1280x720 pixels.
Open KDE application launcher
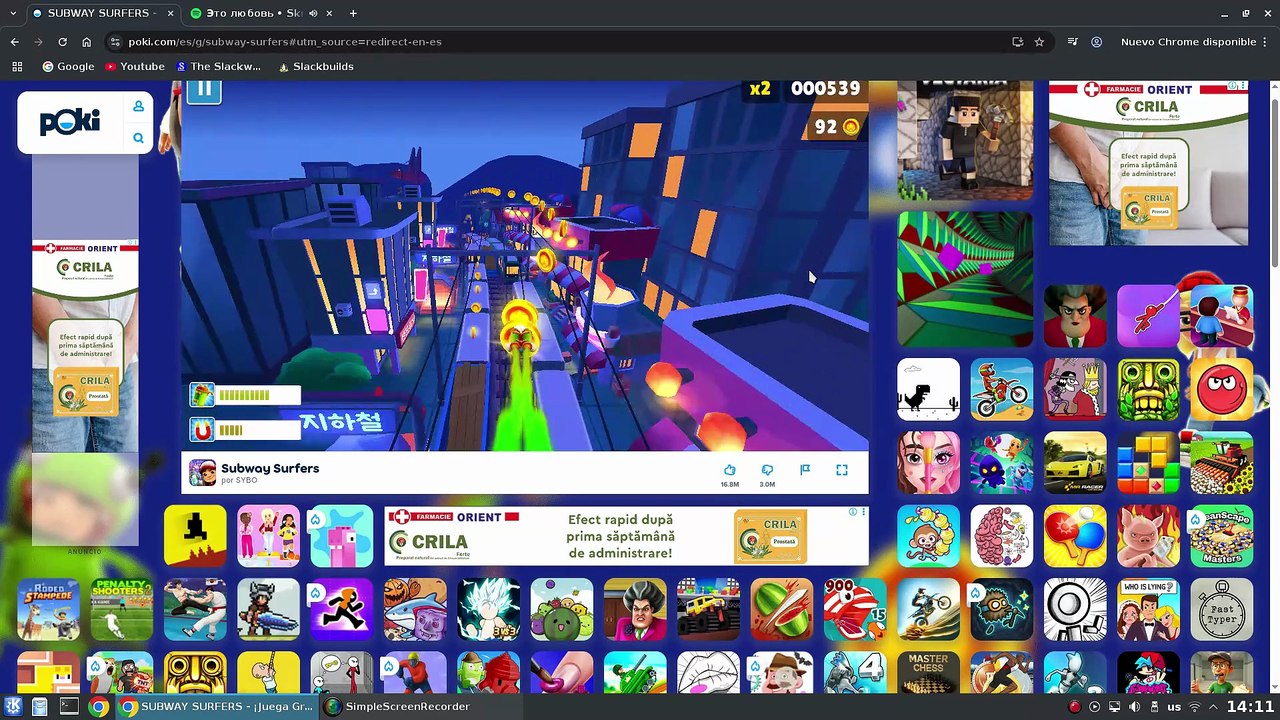(x=12, y=707)
